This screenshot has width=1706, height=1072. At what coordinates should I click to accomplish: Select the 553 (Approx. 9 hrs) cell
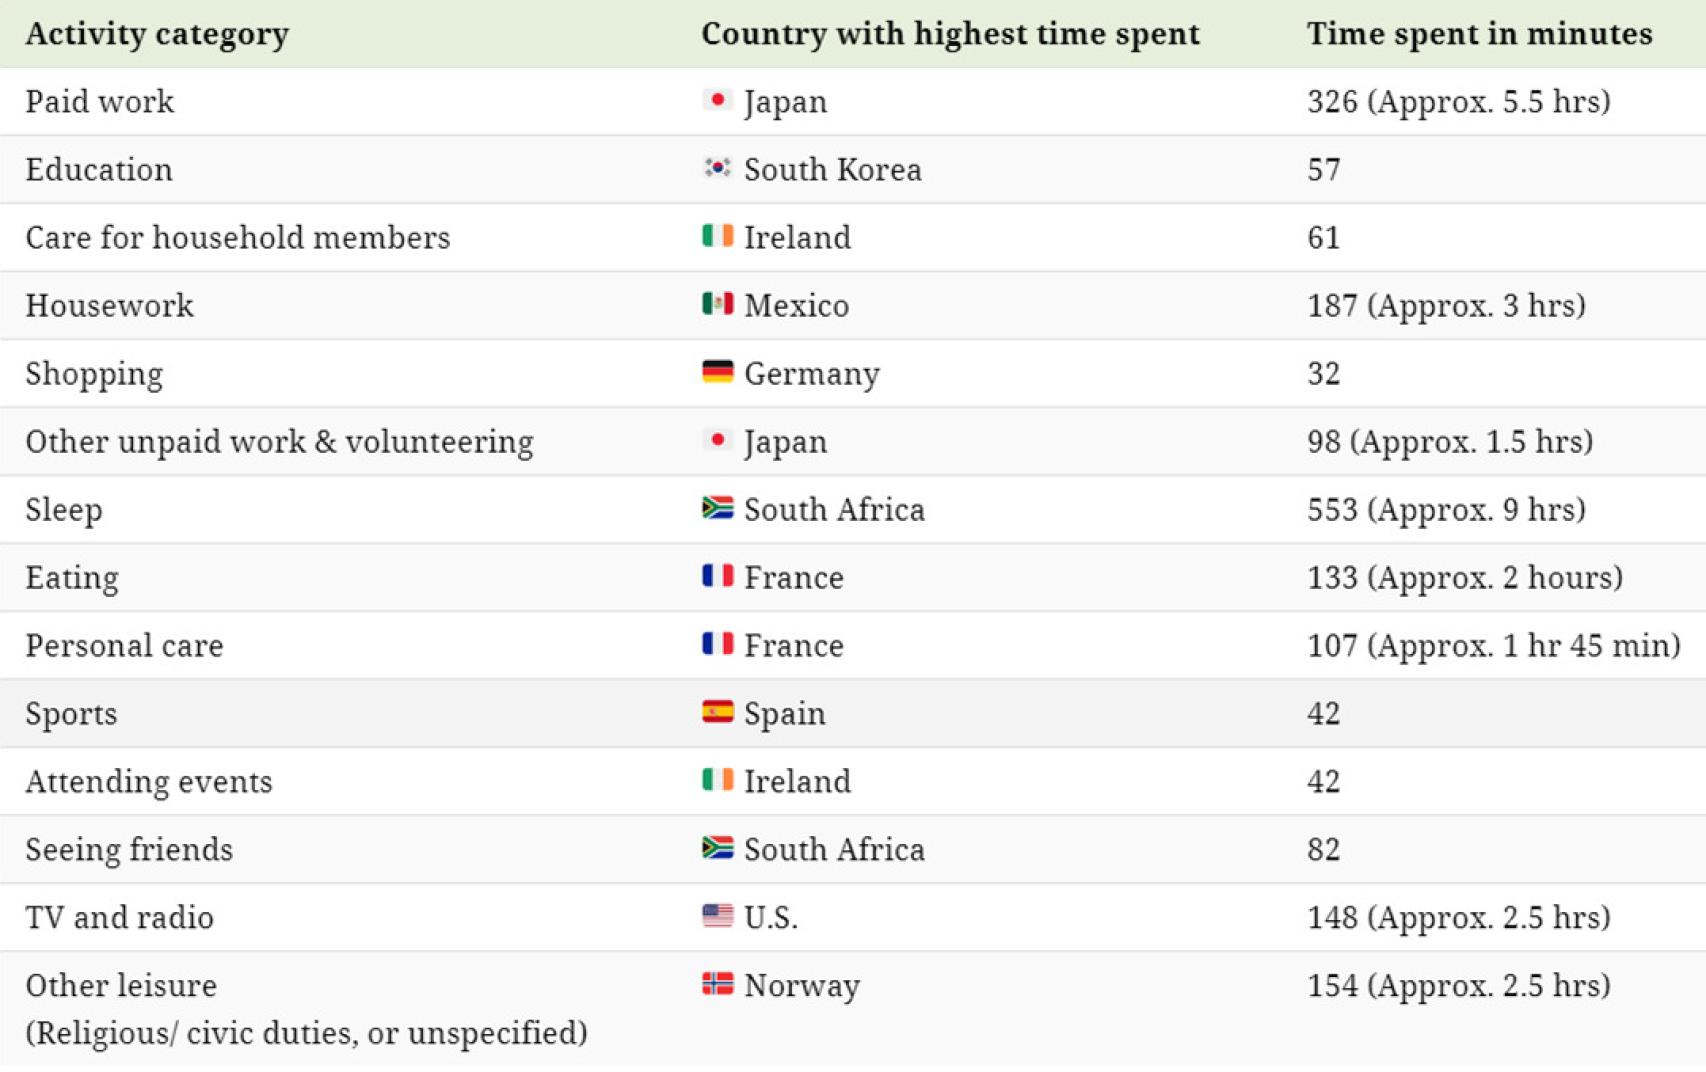coord(1446,510)
